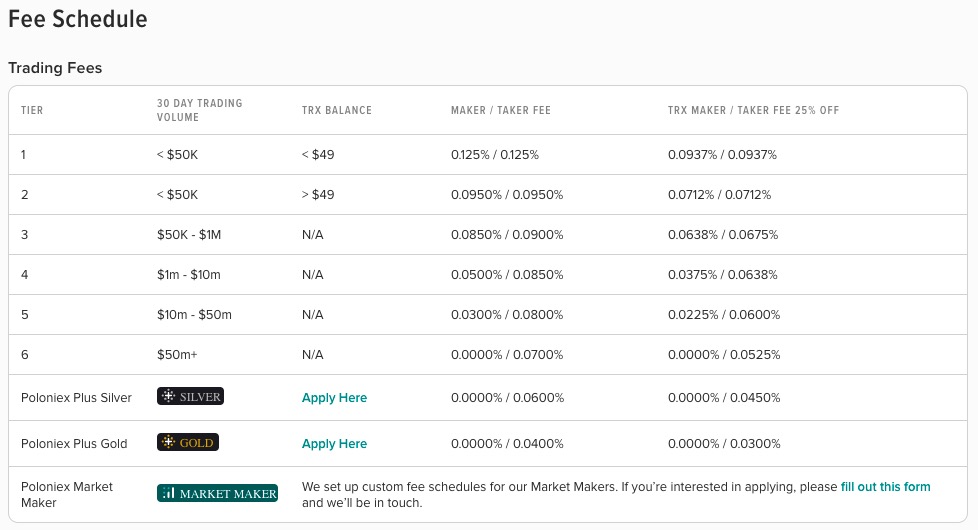Screen dimensions: 978x530
Task: Click the '0.0000% / 0.0525%' discounted fee
Action: click(724, 354)
